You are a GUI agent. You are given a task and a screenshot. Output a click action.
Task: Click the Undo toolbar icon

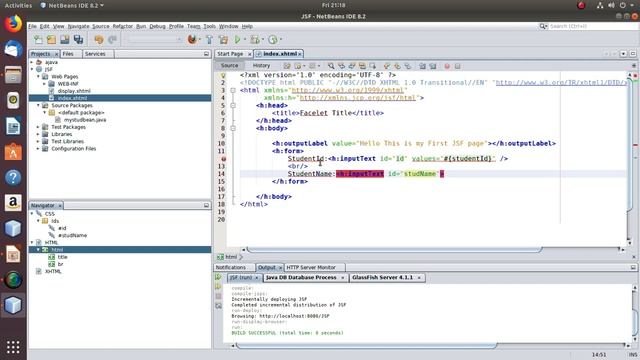(x=99, y=40)
